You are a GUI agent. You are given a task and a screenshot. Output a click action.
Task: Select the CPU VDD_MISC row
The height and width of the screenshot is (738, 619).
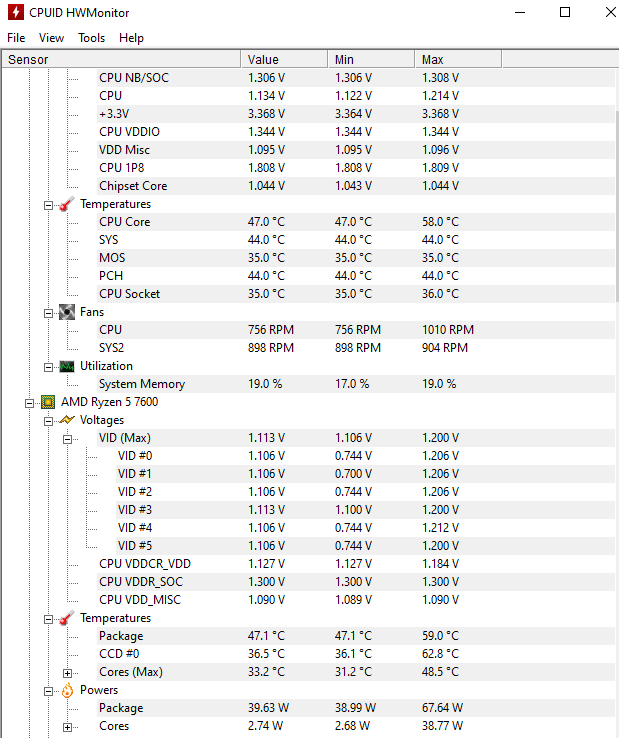pyautogui.click(x=356, y=600)
